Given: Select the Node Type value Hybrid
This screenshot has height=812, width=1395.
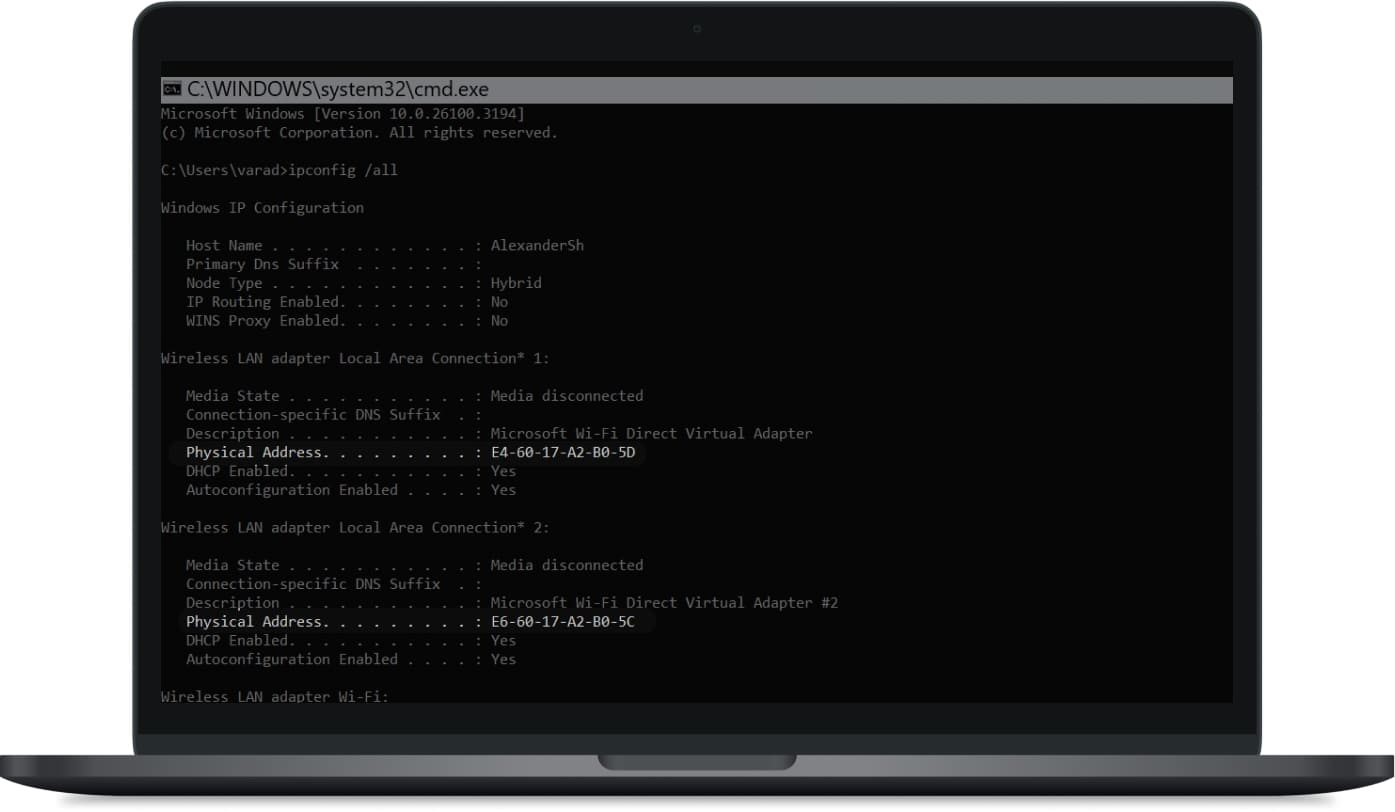Looking at the screenshot, I should [x=516, y=283].
